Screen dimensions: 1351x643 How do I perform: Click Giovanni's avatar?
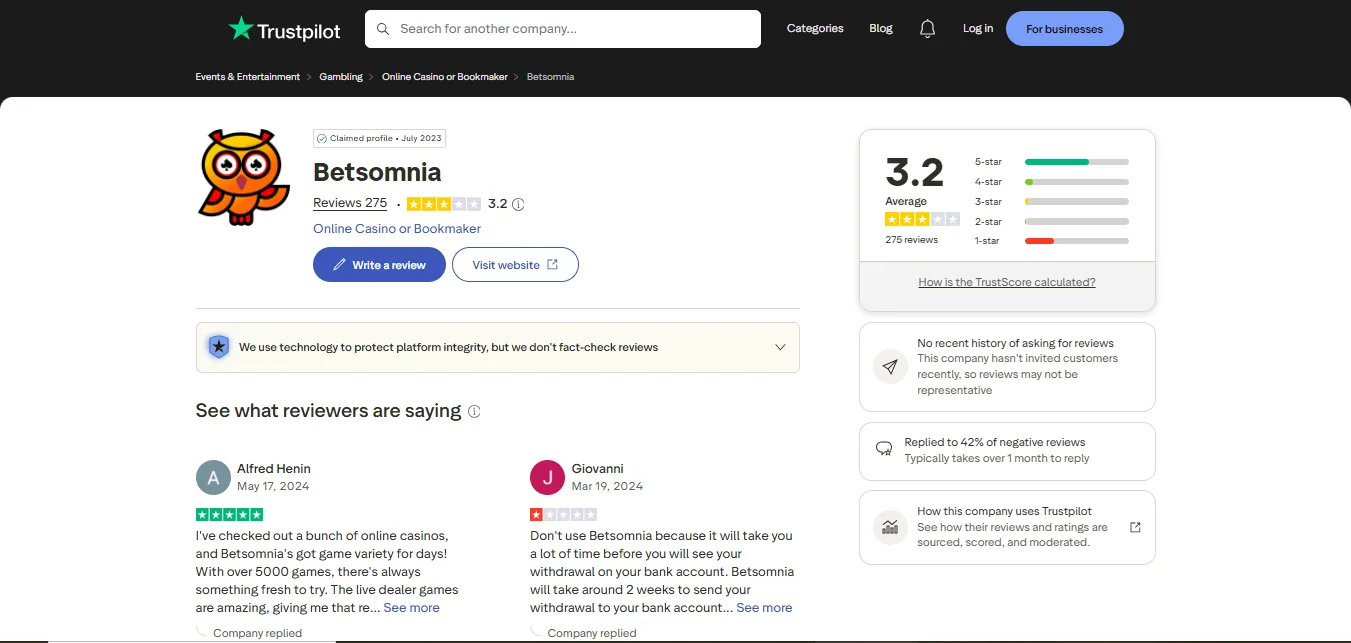coord(547,477)
